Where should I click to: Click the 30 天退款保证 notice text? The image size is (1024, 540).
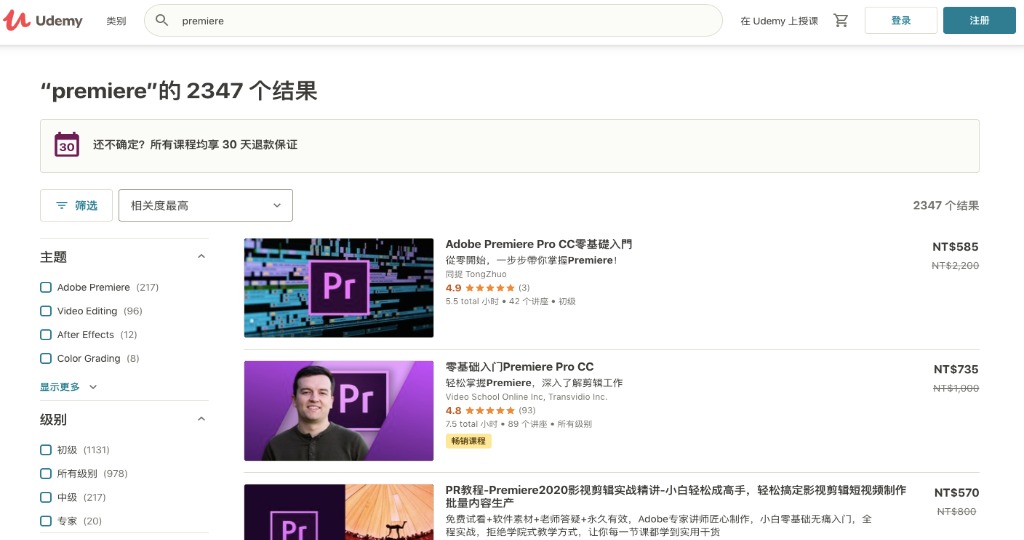pos(195,145)
